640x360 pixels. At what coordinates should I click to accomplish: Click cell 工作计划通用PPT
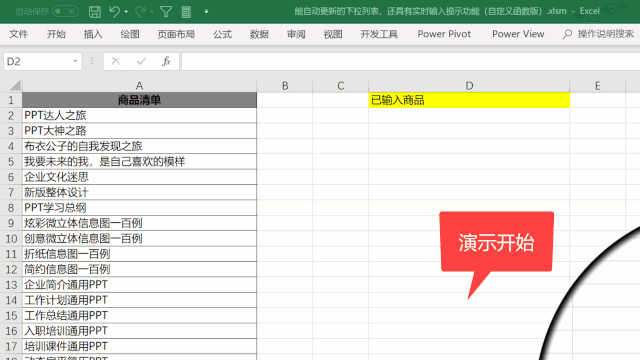[139, 300]
